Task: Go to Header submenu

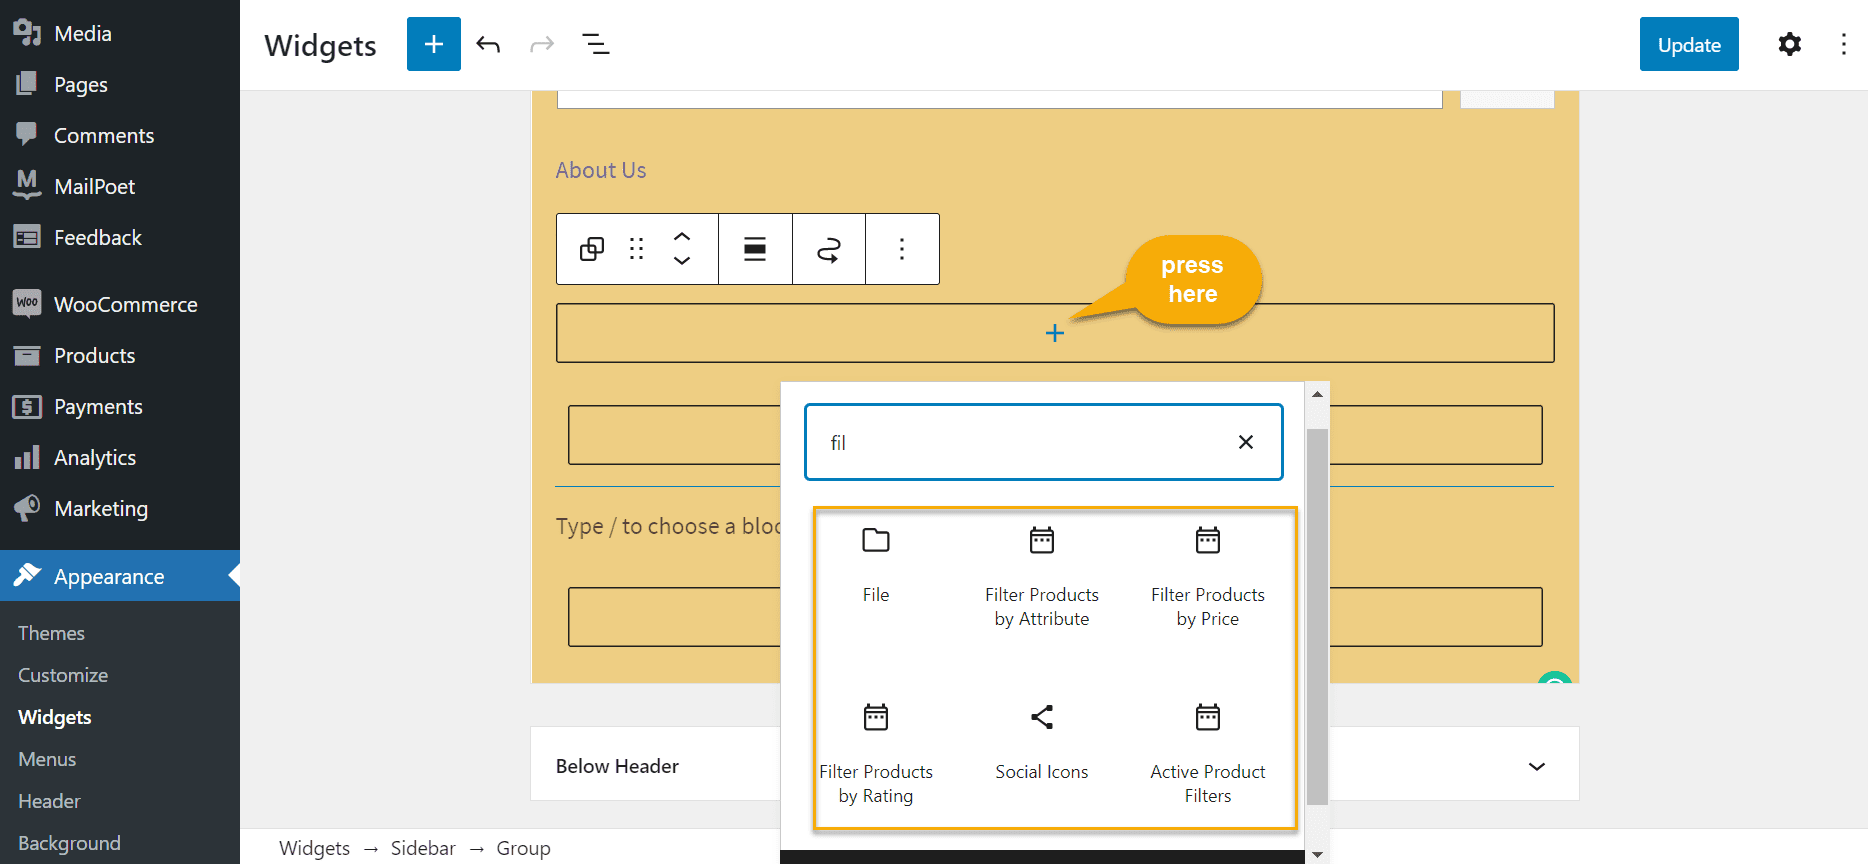Action: 49,801
